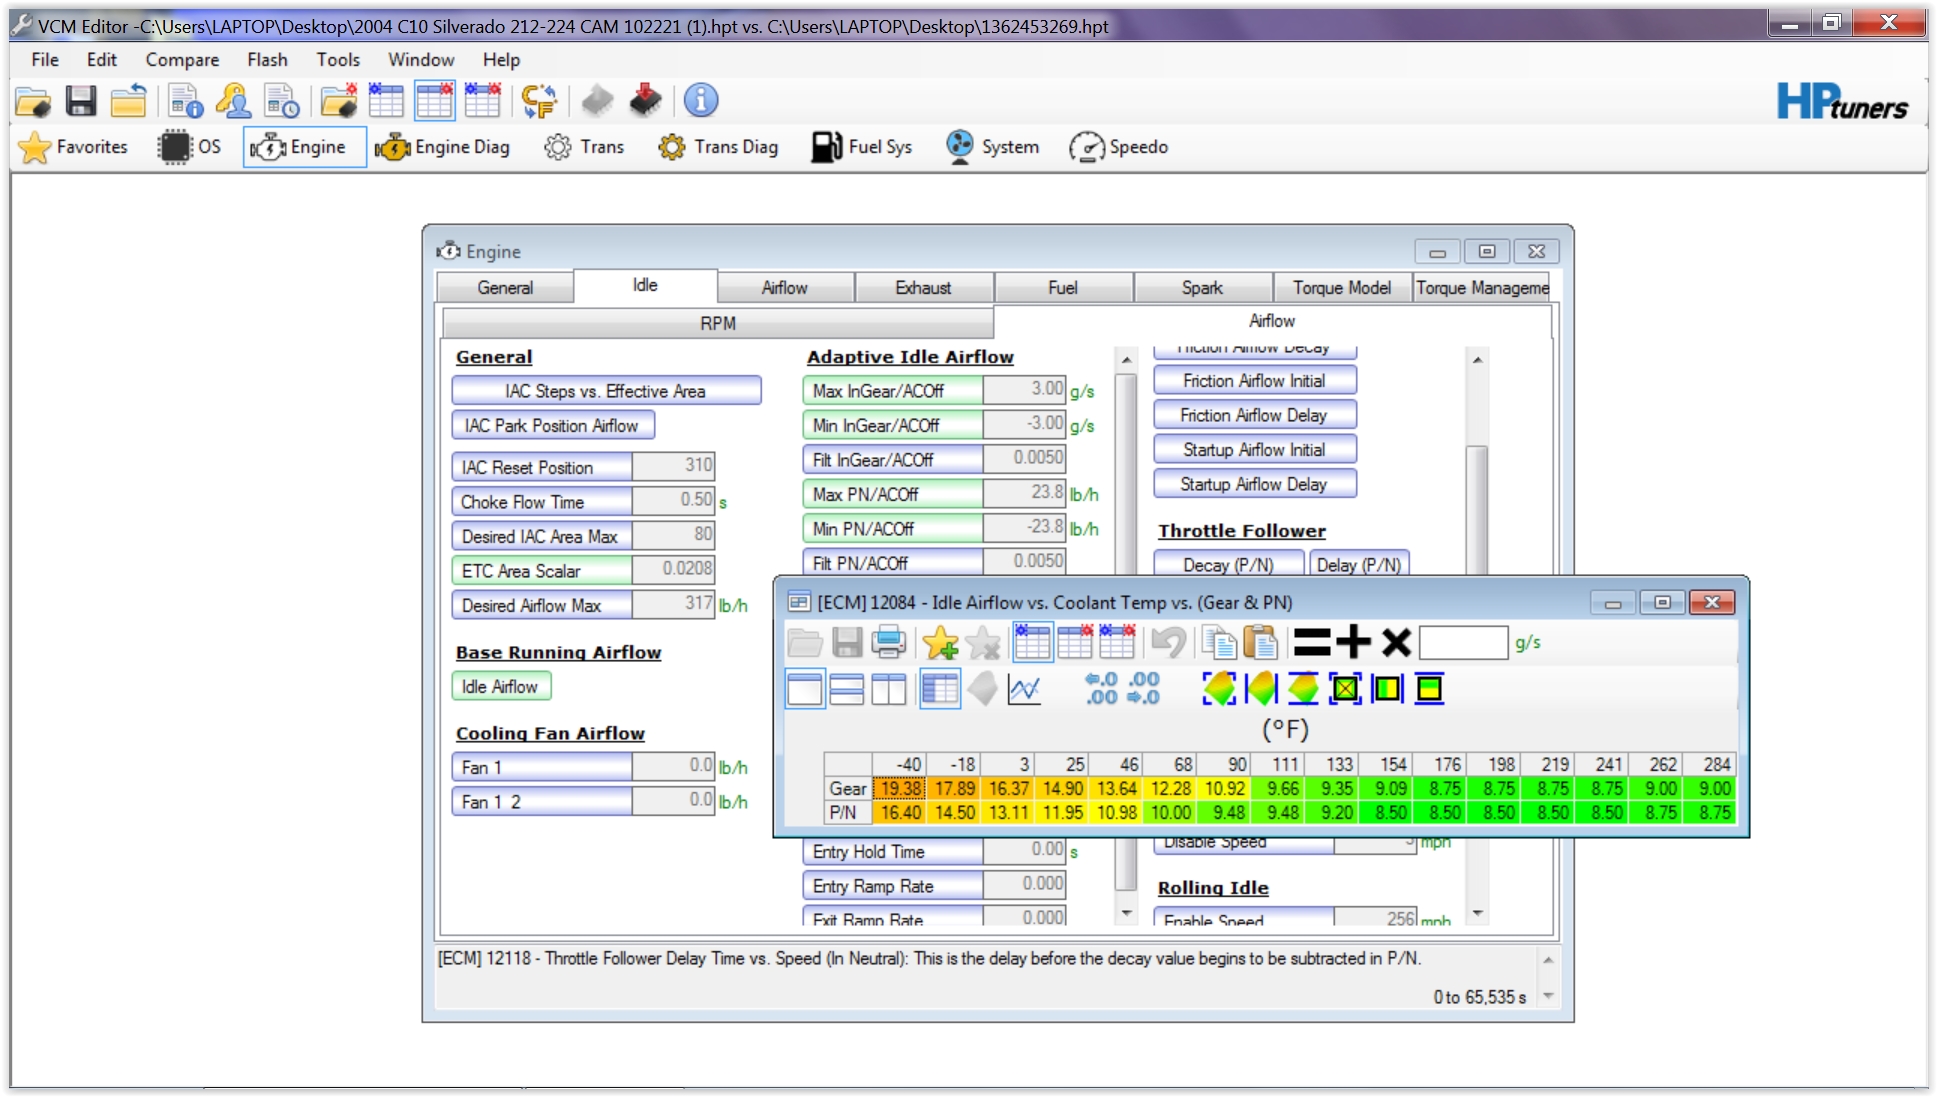Image resolution: width=1937 pixels, height=1097 pixels.
Task: Add table to favorites with star-plus icon
Action: 940,642
